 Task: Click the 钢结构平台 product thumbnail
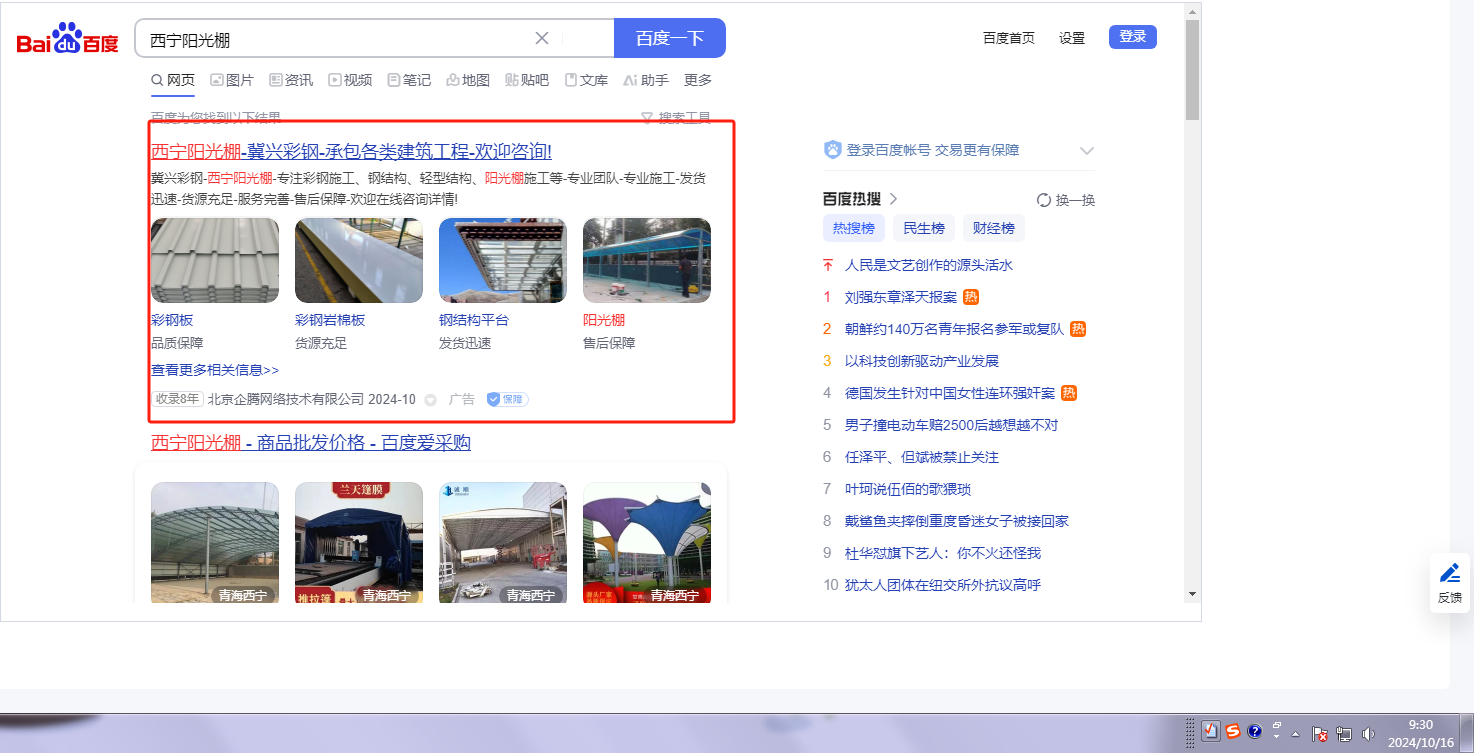(x=503, y=260)
